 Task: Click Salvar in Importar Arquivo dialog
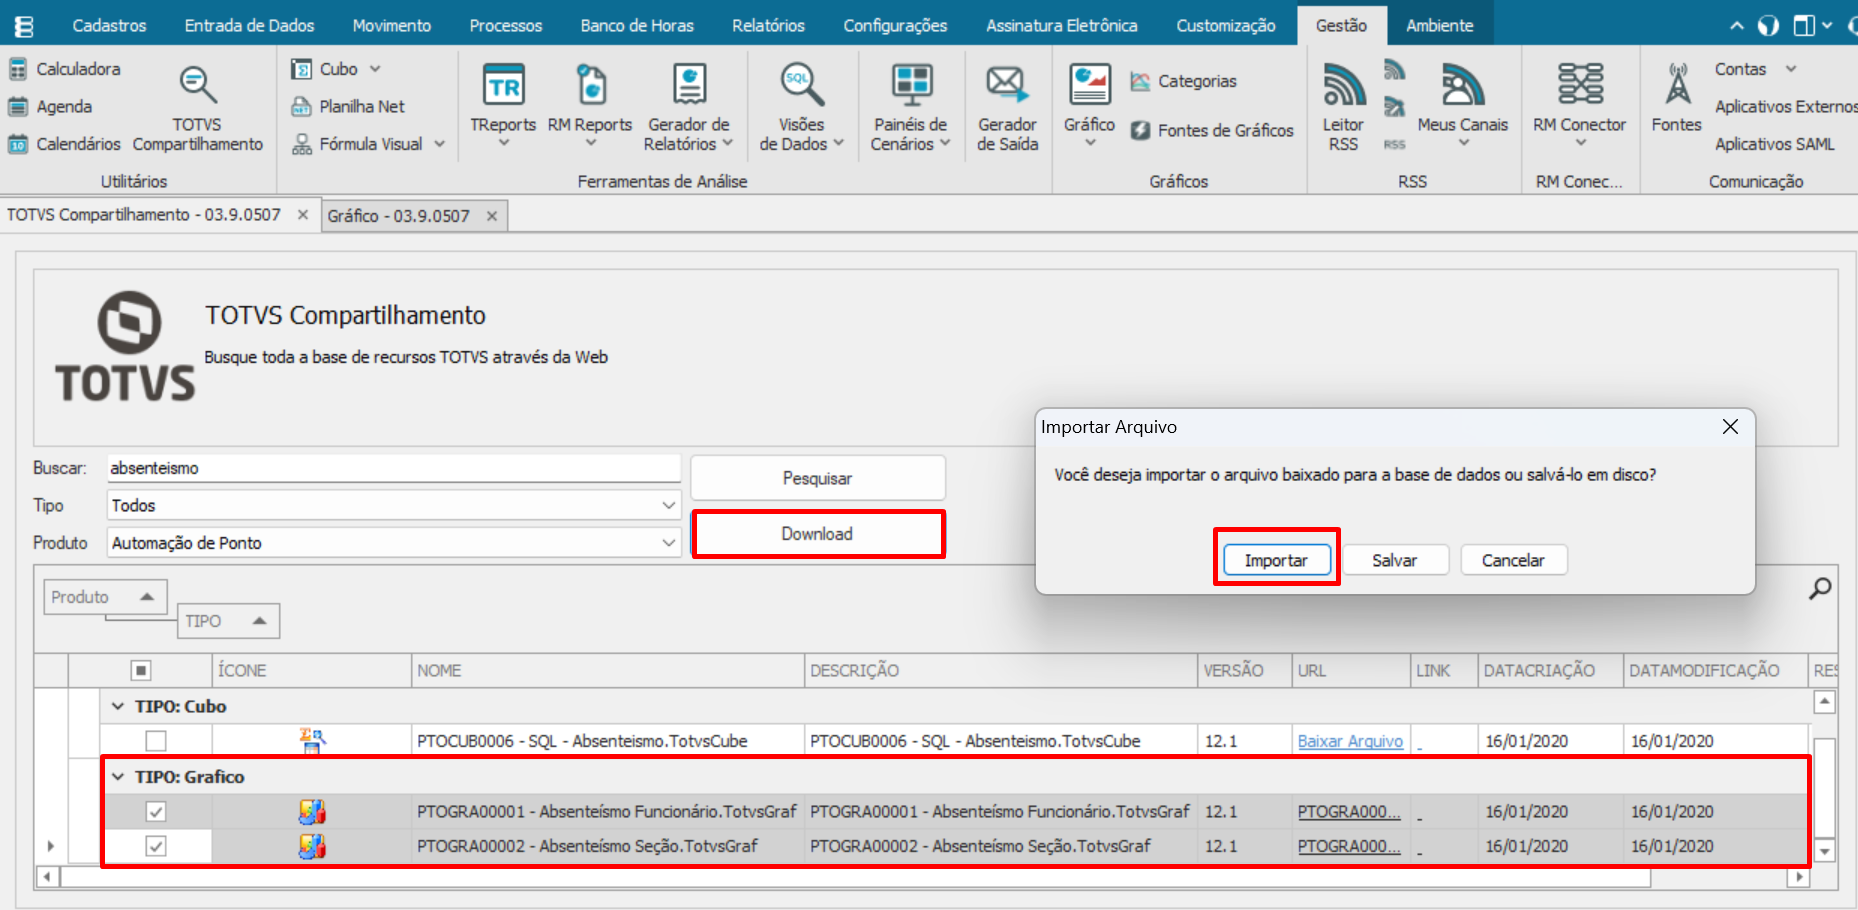(x=1395, y=560)
